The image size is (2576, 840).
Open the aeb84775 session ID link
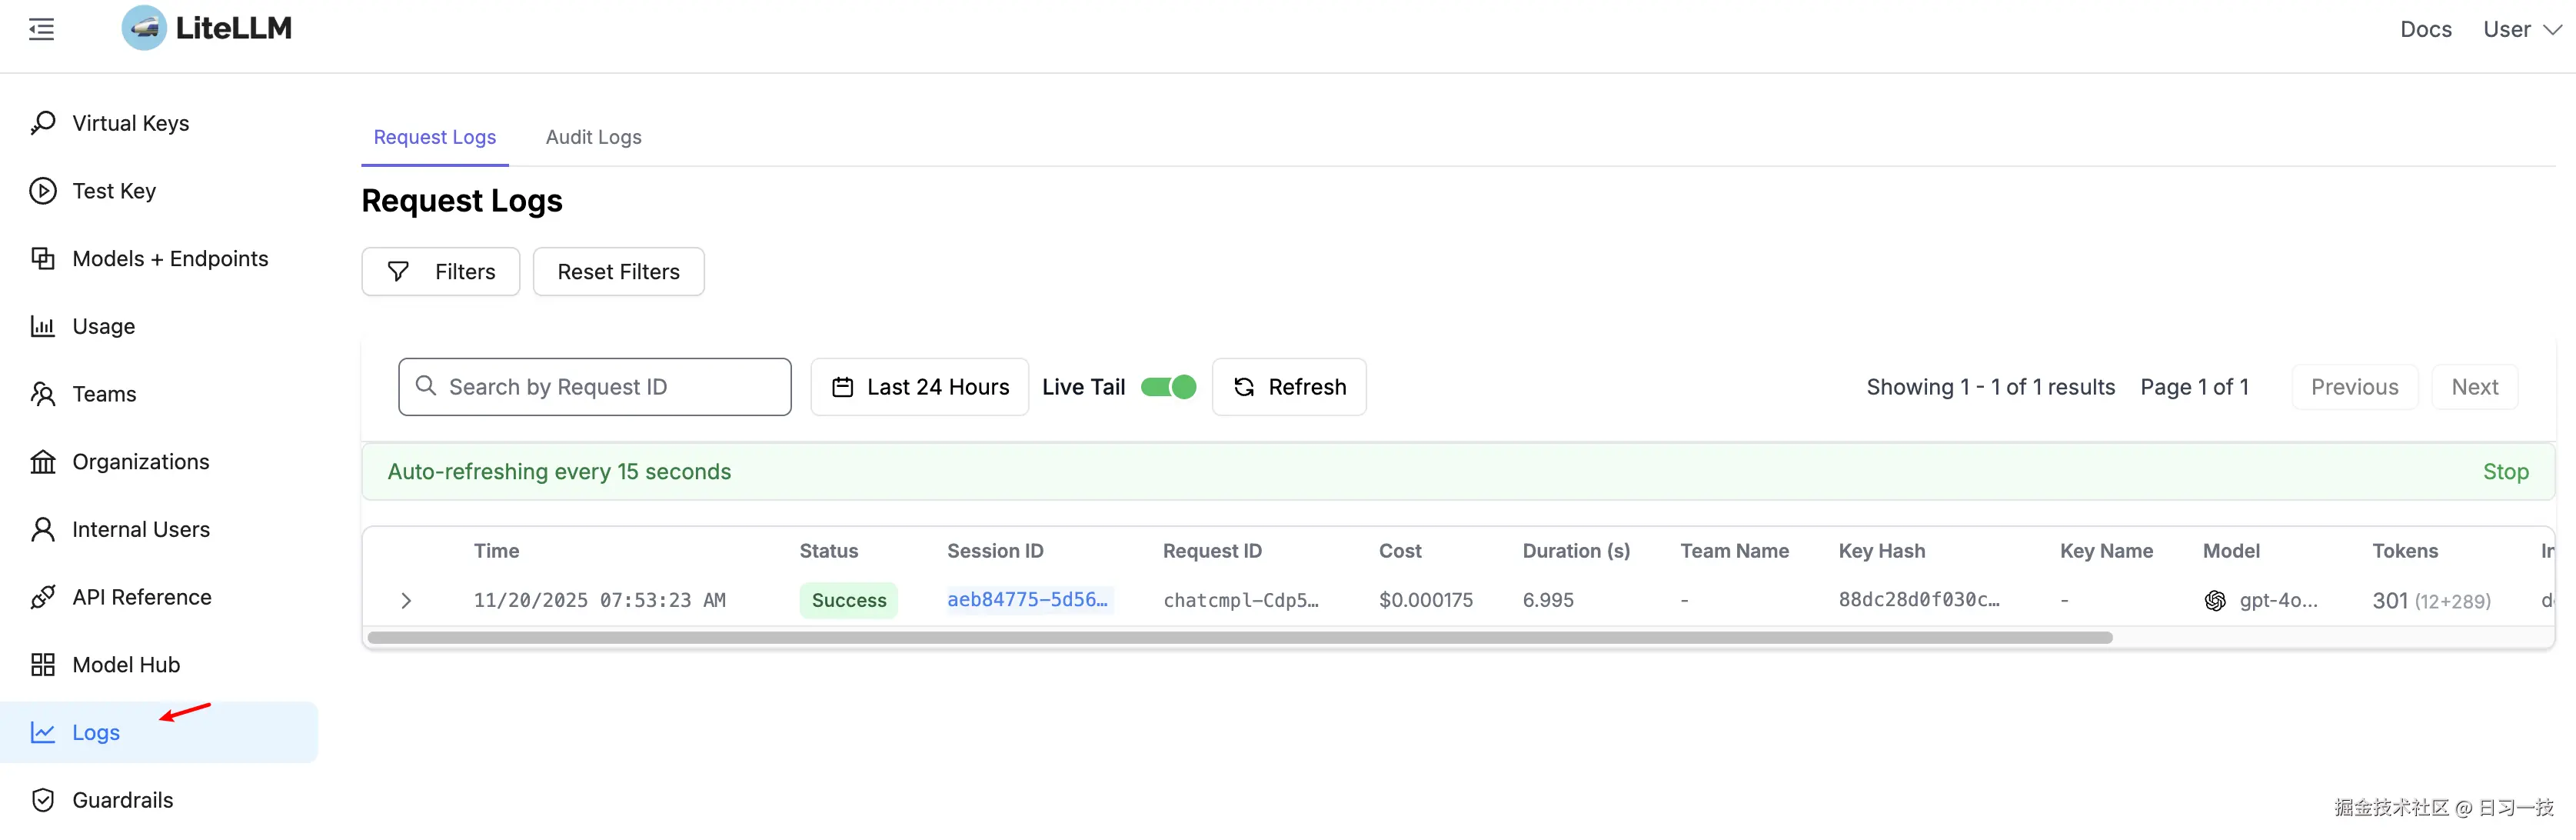tap(1027, 600)
